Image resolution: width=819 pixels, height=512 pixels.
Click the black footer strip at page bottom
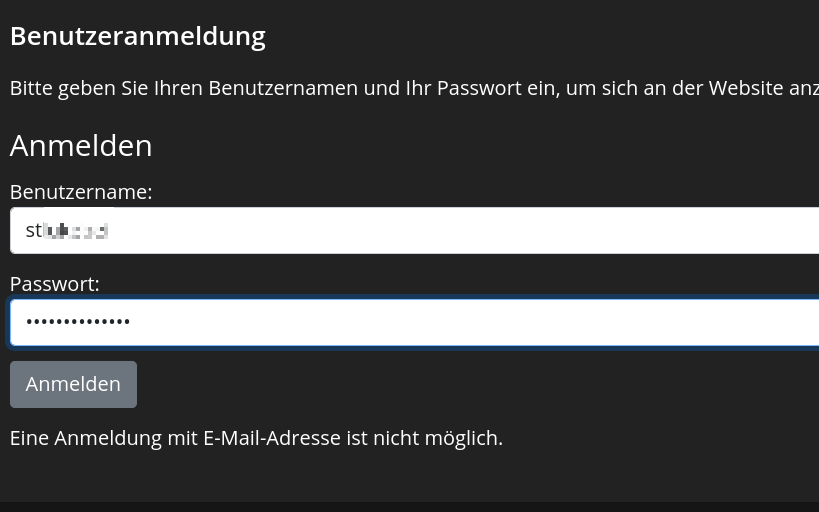409,506
